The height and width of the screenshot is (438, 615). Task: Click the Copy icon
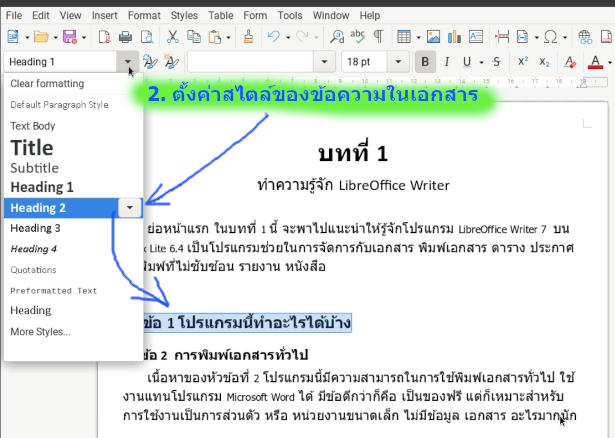[x=194, y=37]
